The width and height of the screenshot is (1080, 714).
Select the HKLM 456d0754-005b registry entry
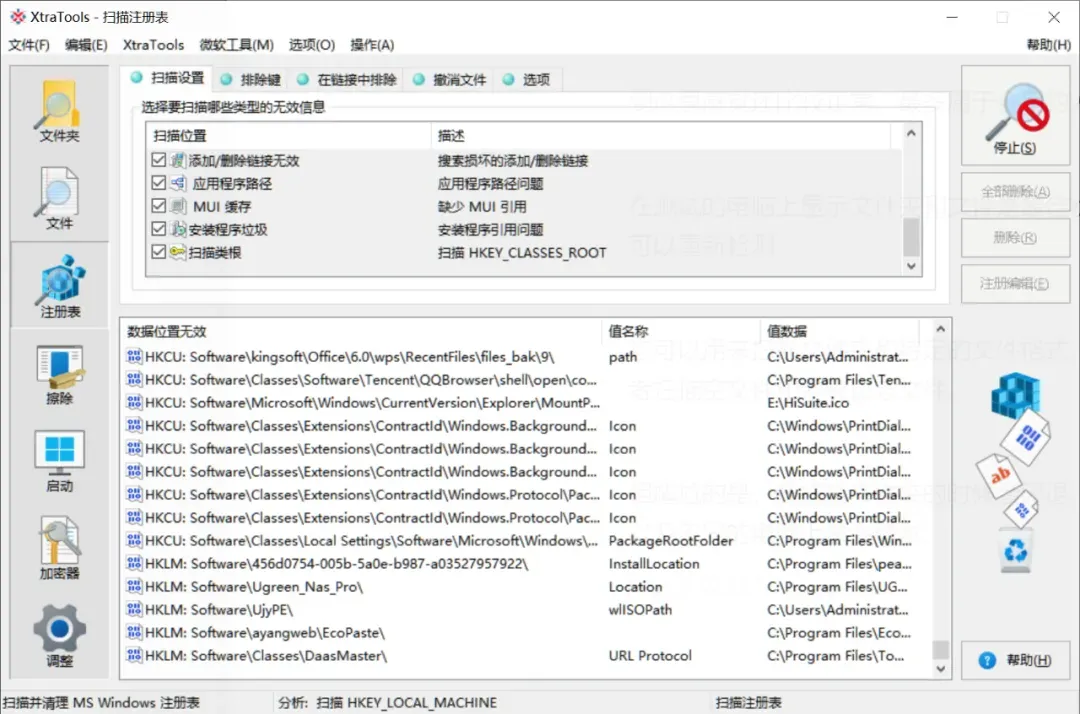tap(527, 563)
